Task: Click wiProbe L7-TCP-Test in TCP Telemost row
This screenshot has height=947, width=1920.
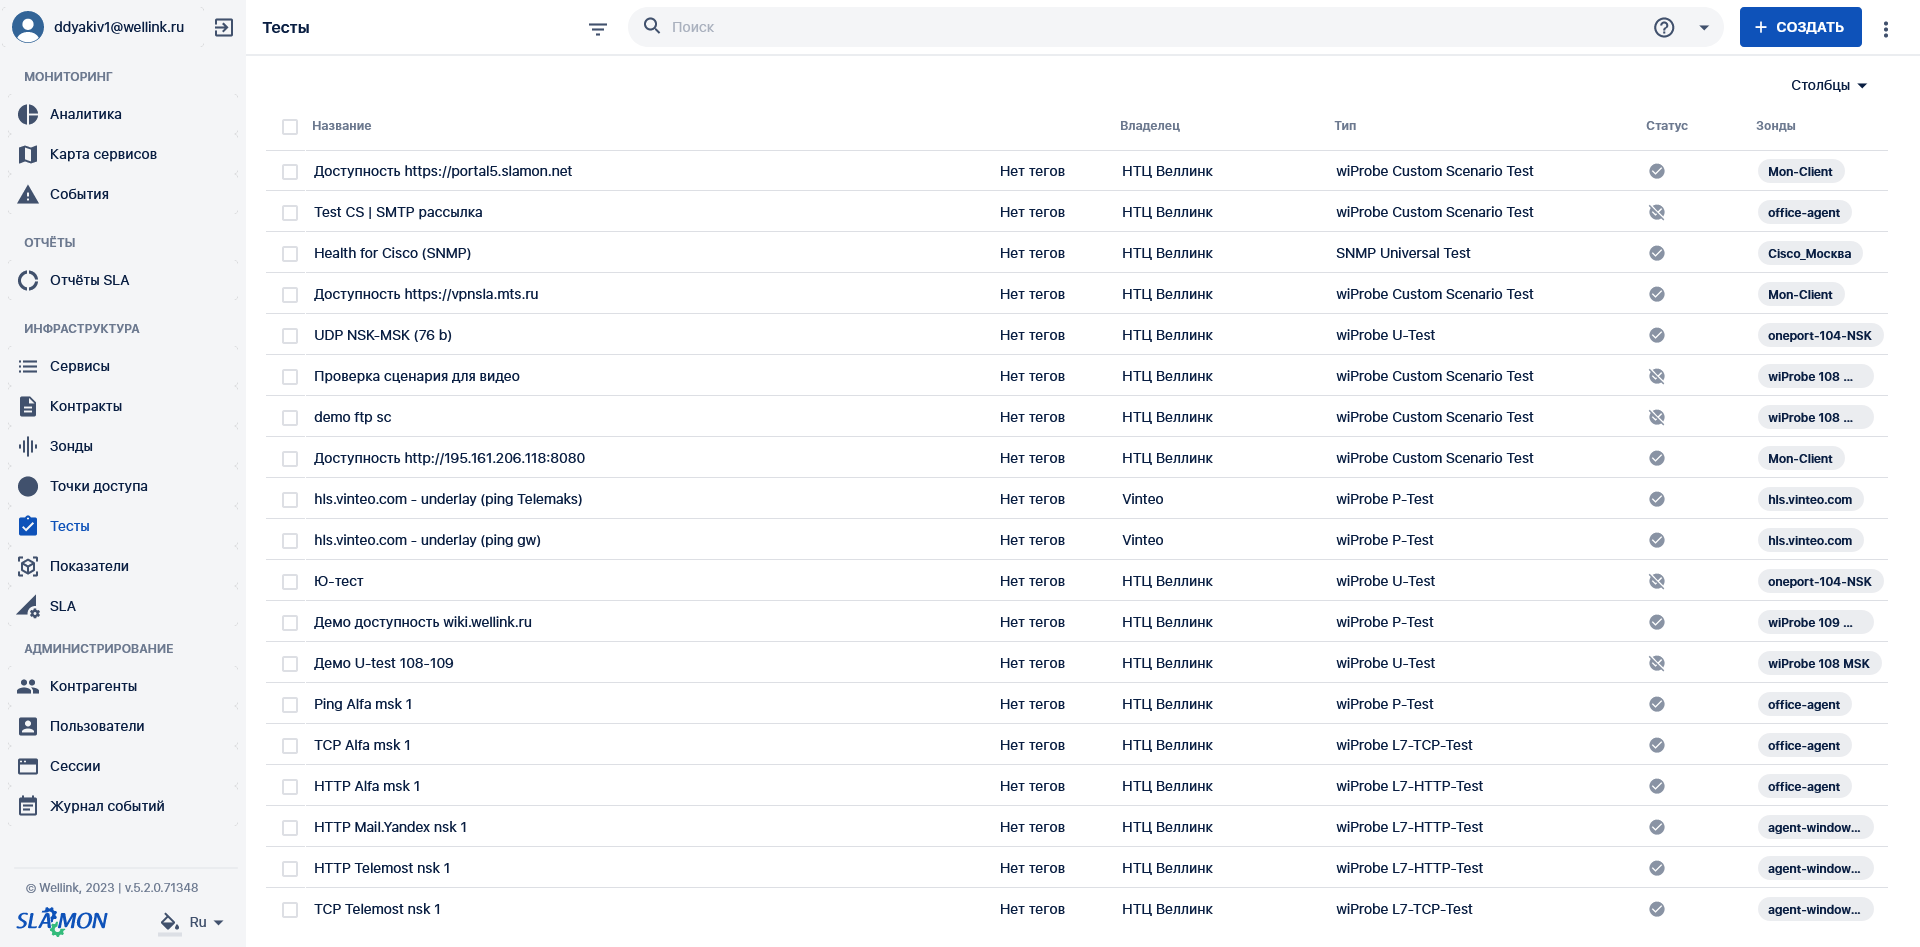Action: [1404, 909]
